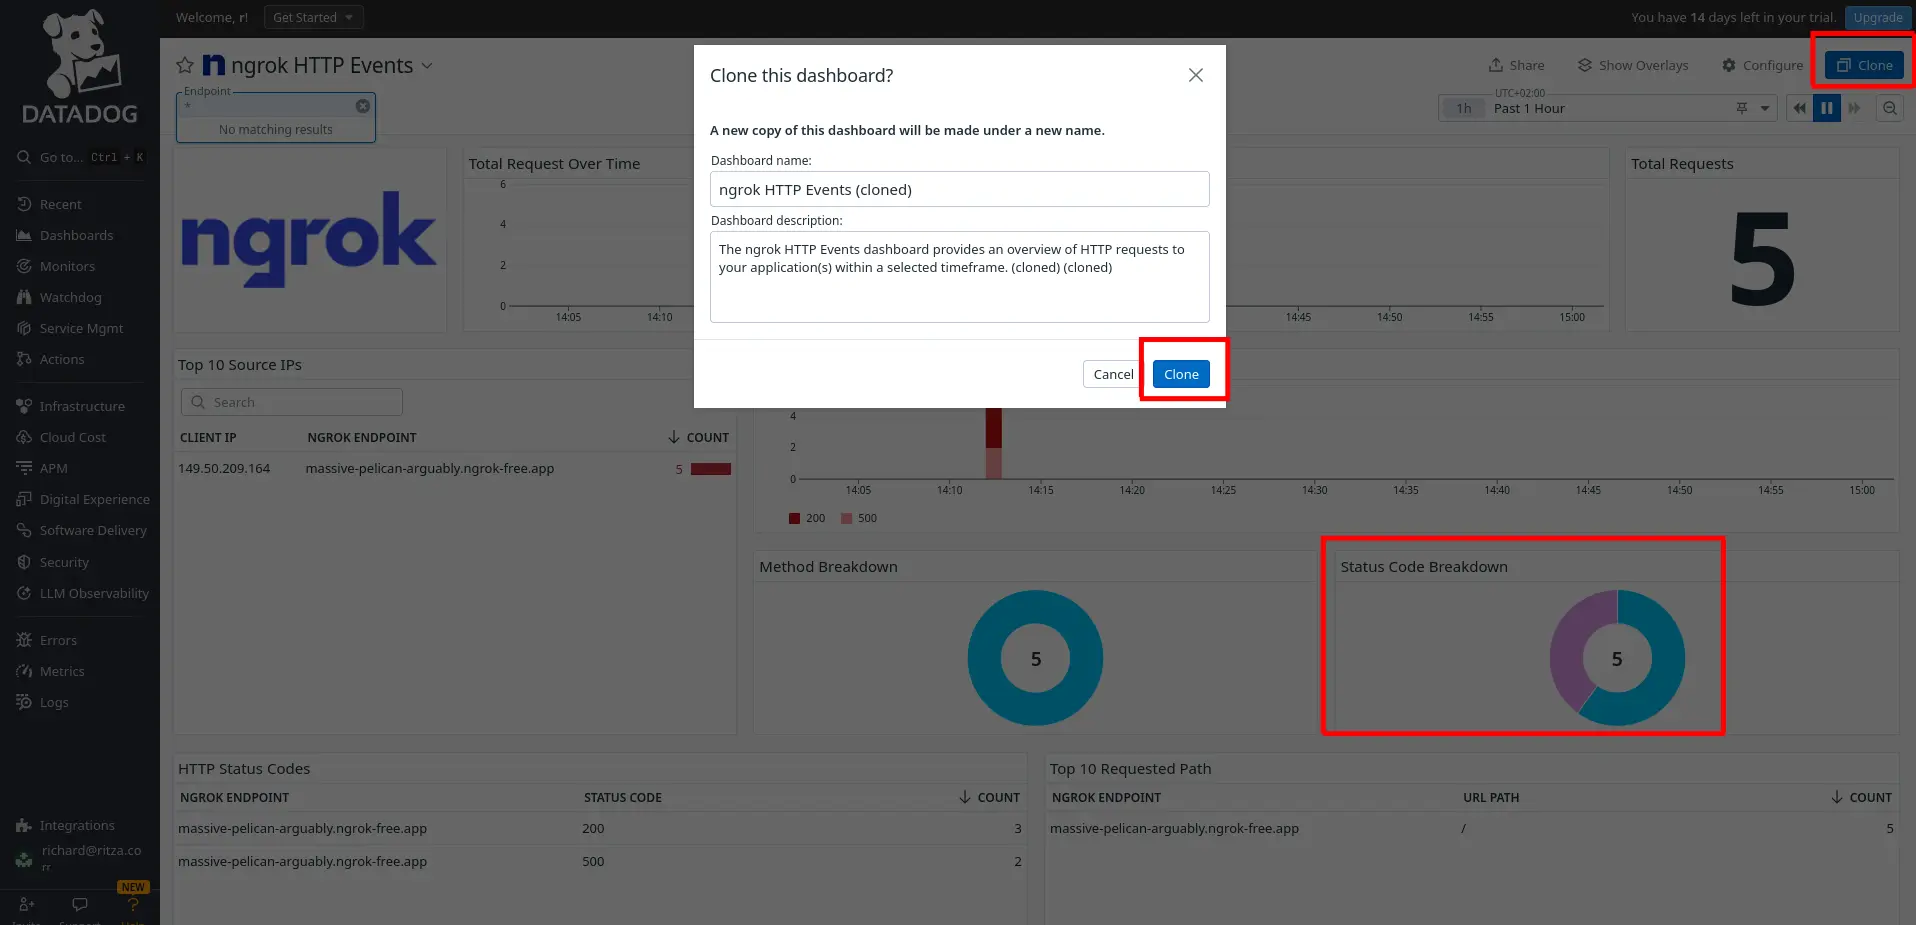
Task: Click the 200 legend color swatch
Action: pos(794,518)
